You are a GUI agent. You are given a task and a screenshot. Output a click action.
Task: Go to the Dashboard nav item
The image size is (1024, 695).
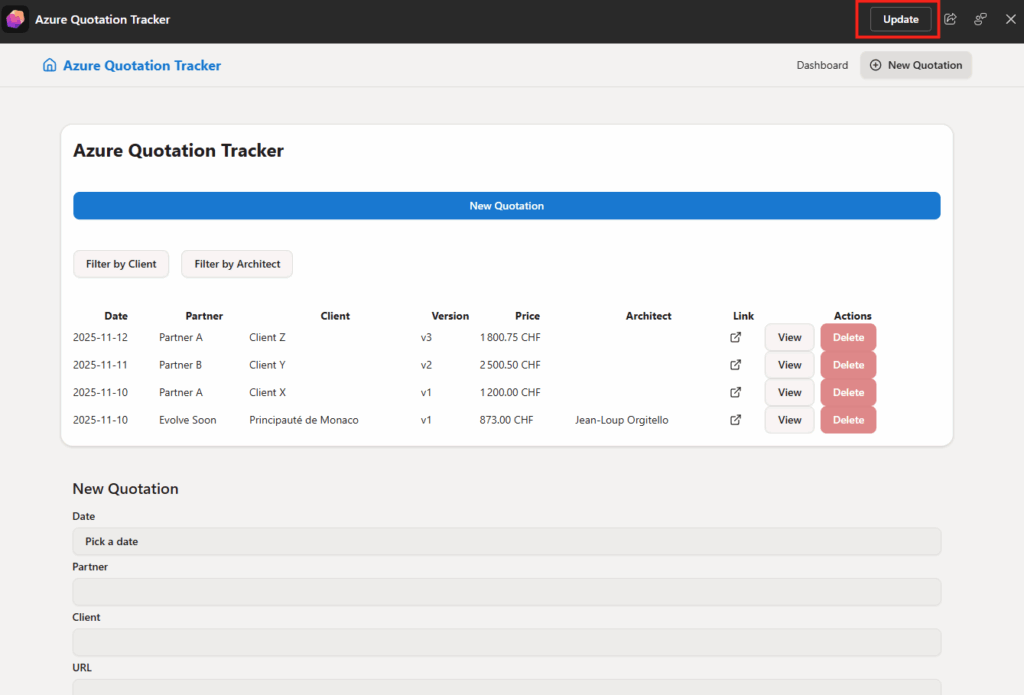coord(822,66)
